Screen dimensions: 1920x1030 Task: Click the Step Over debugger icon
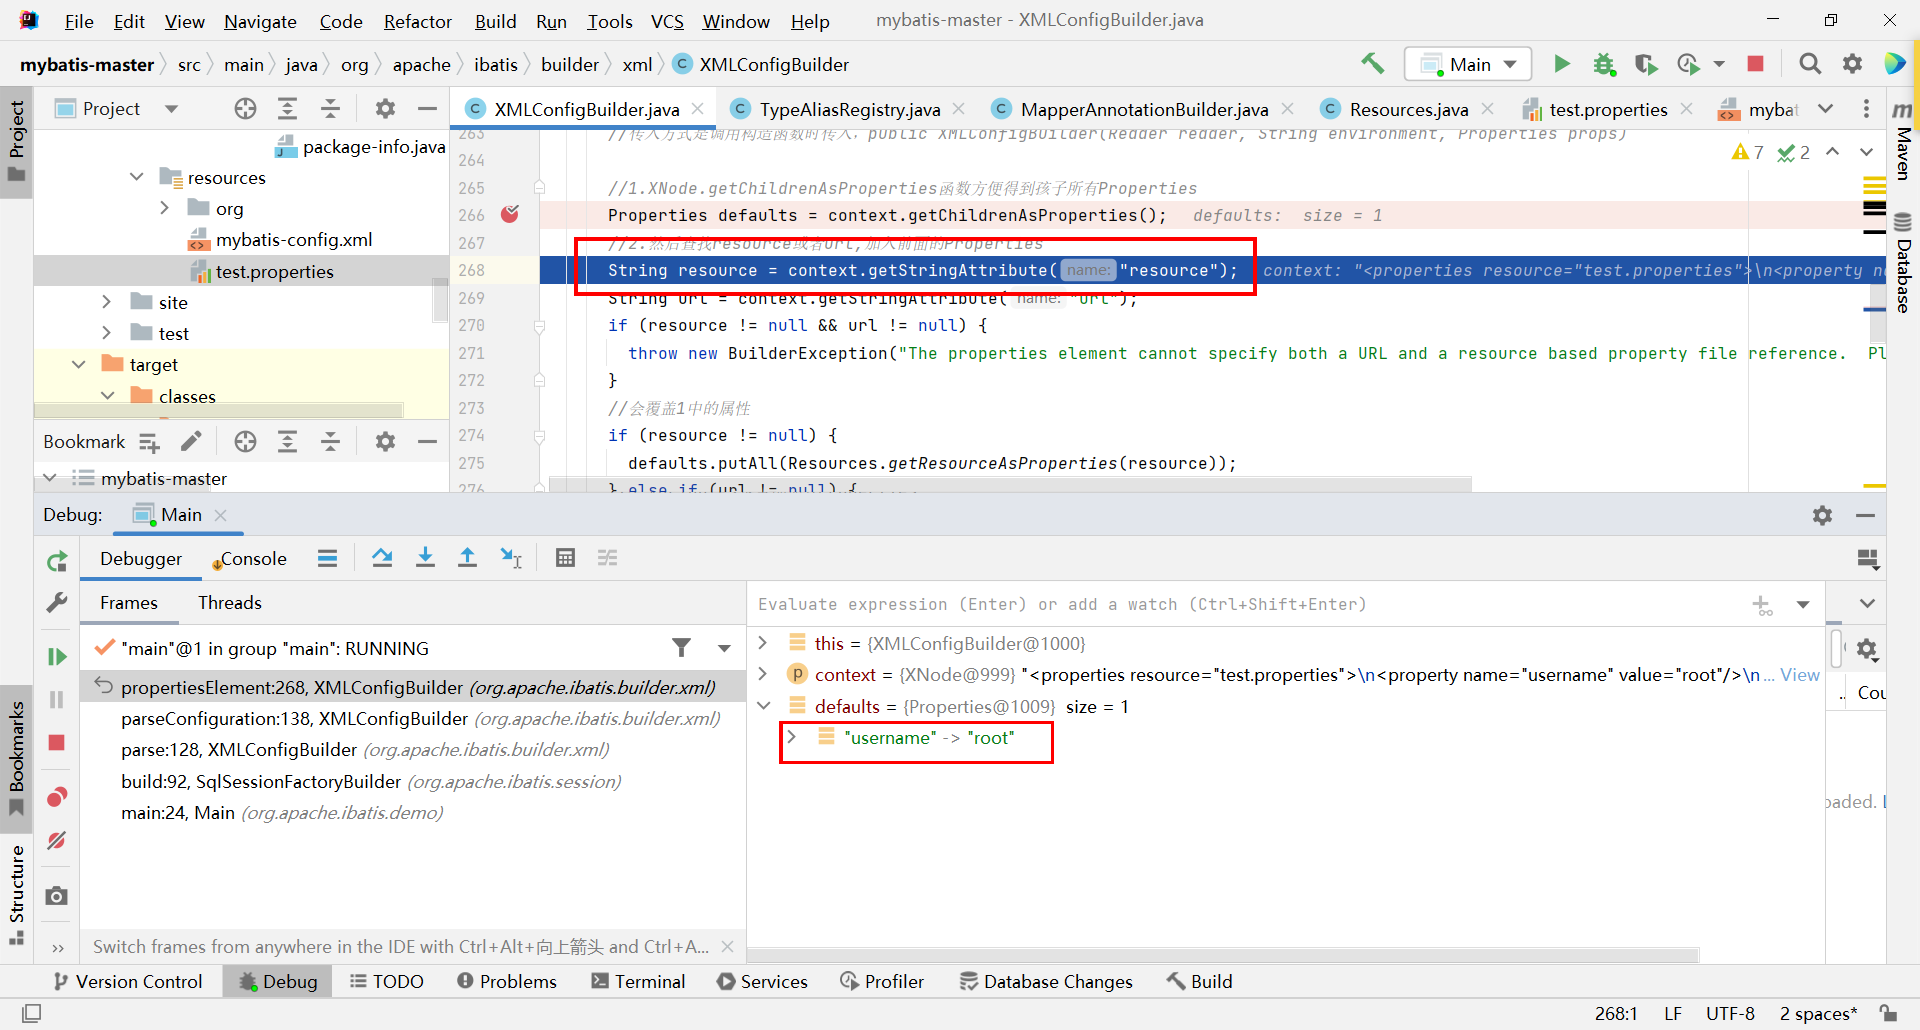[382, 558]
